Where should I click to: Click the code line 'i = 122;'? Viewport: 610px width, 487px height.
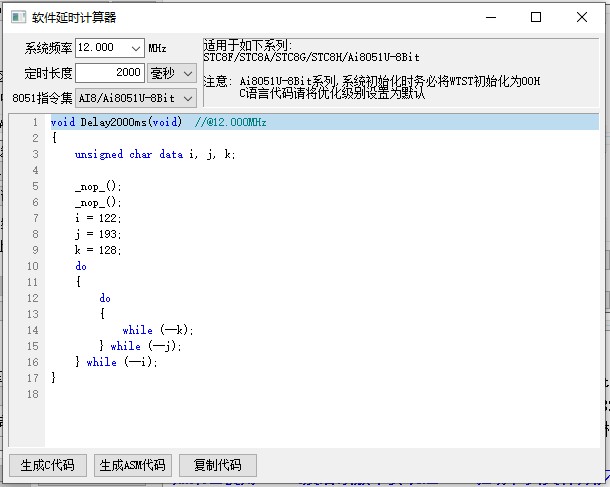point(98,218)
